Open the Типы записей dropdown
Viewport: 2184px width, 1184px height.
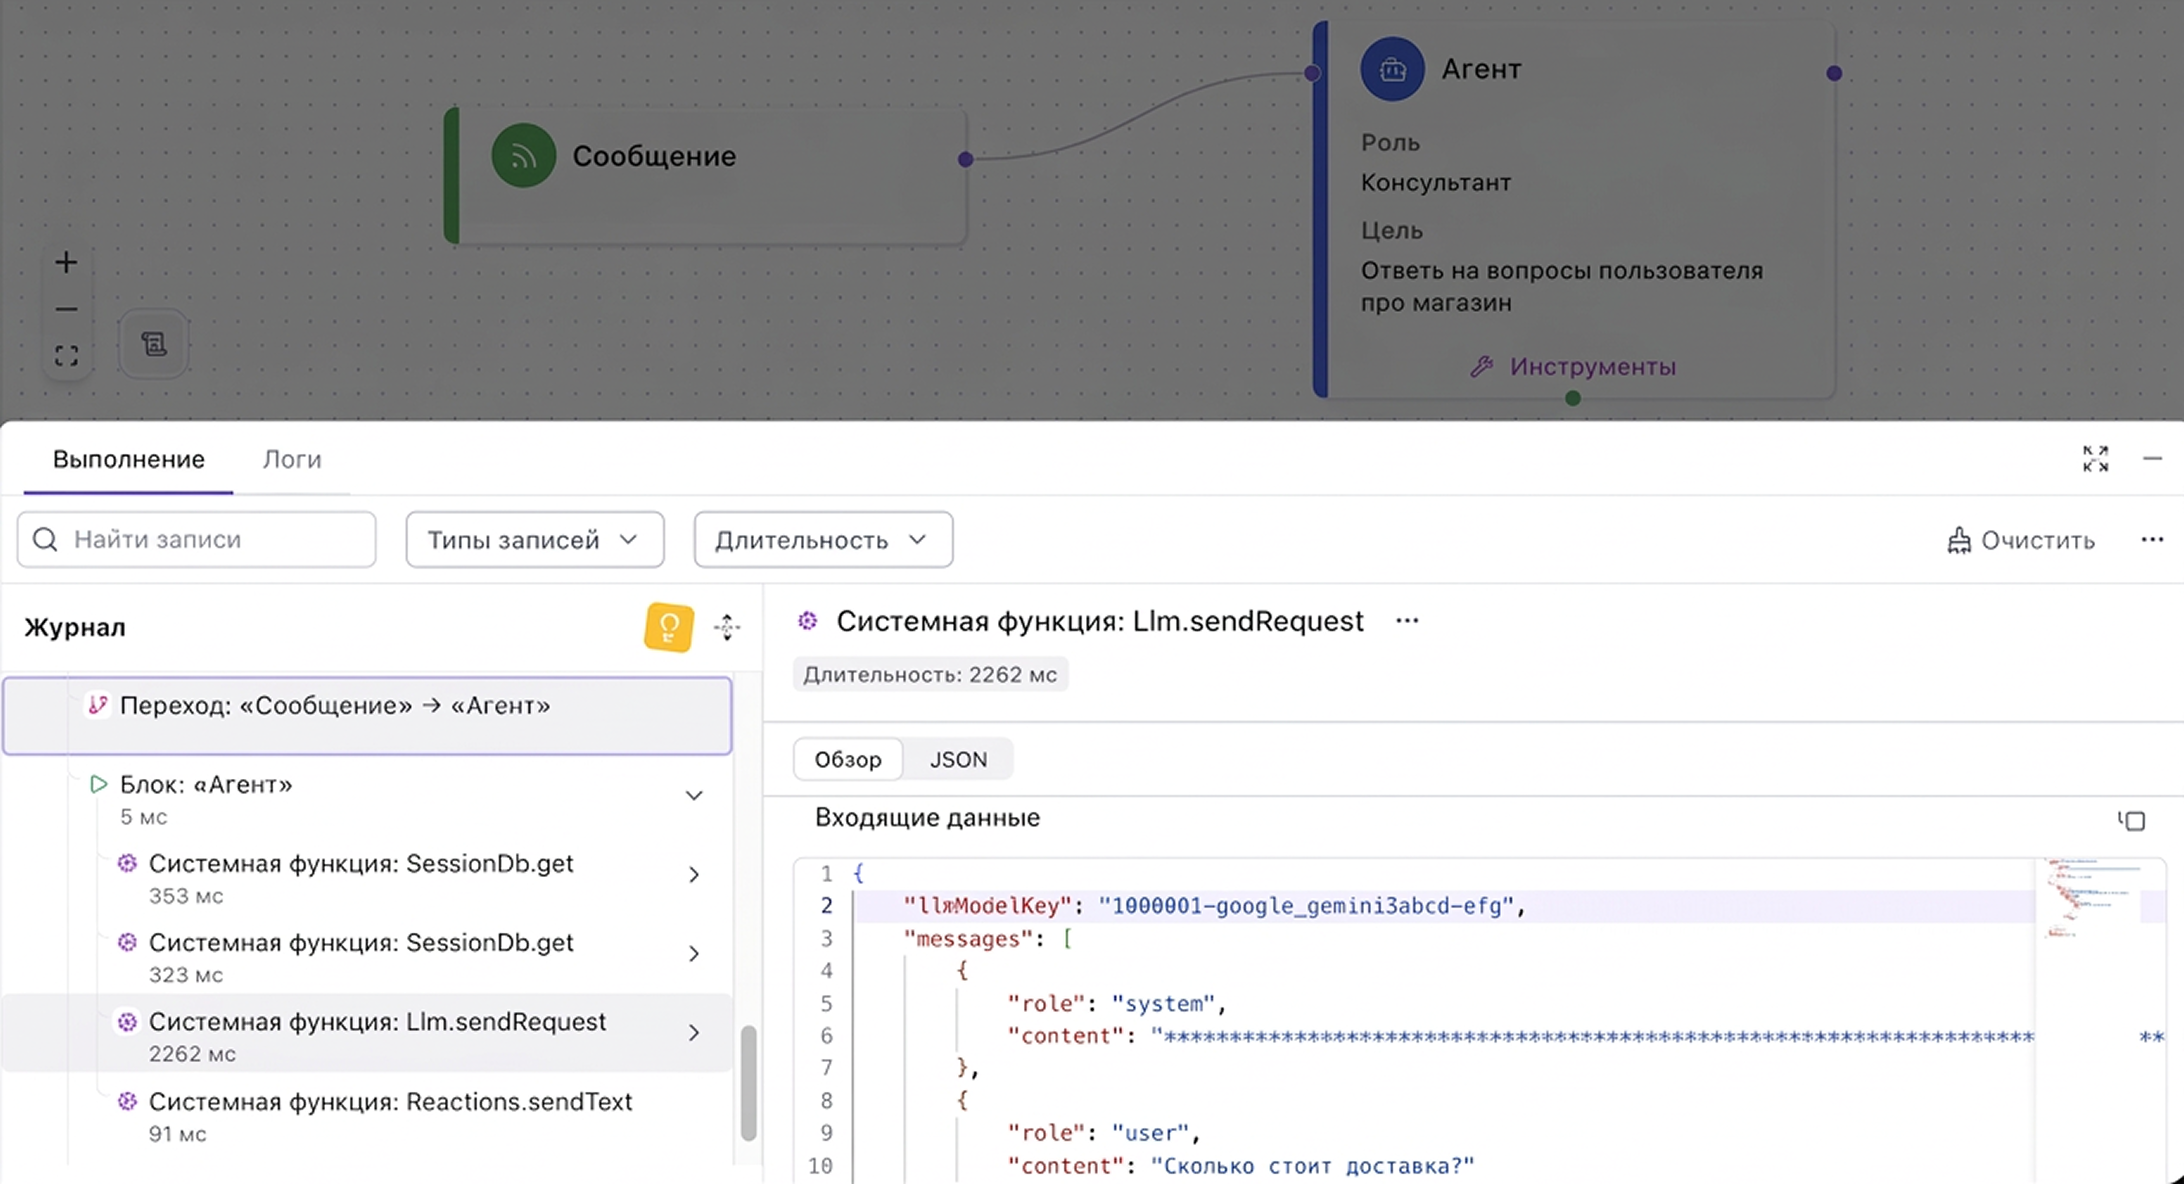(x=534, y=540)
